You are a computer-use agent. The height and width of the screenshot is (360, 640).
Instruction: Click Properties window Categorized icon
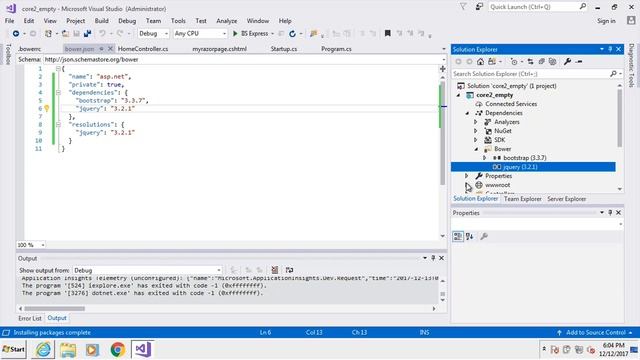tap(458, 236)
